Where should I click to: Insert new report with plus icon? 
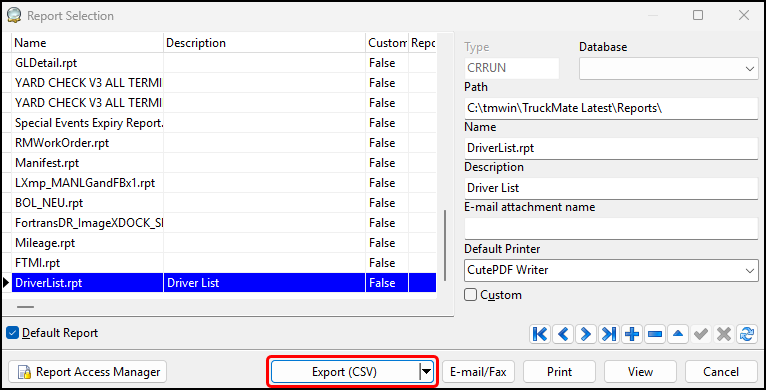632,334
